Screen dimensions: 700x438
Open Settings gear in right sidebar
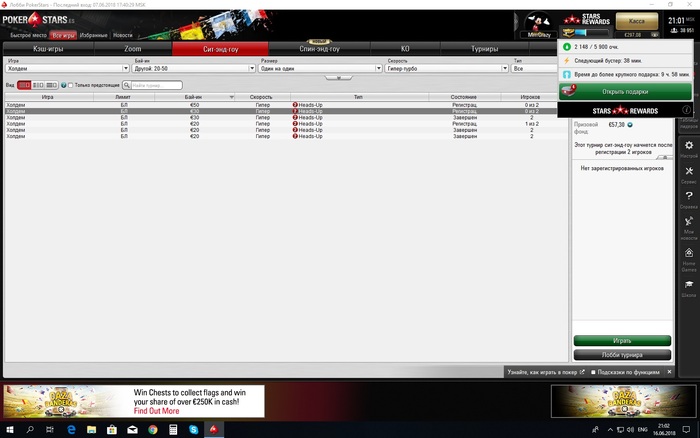[689, 146]
